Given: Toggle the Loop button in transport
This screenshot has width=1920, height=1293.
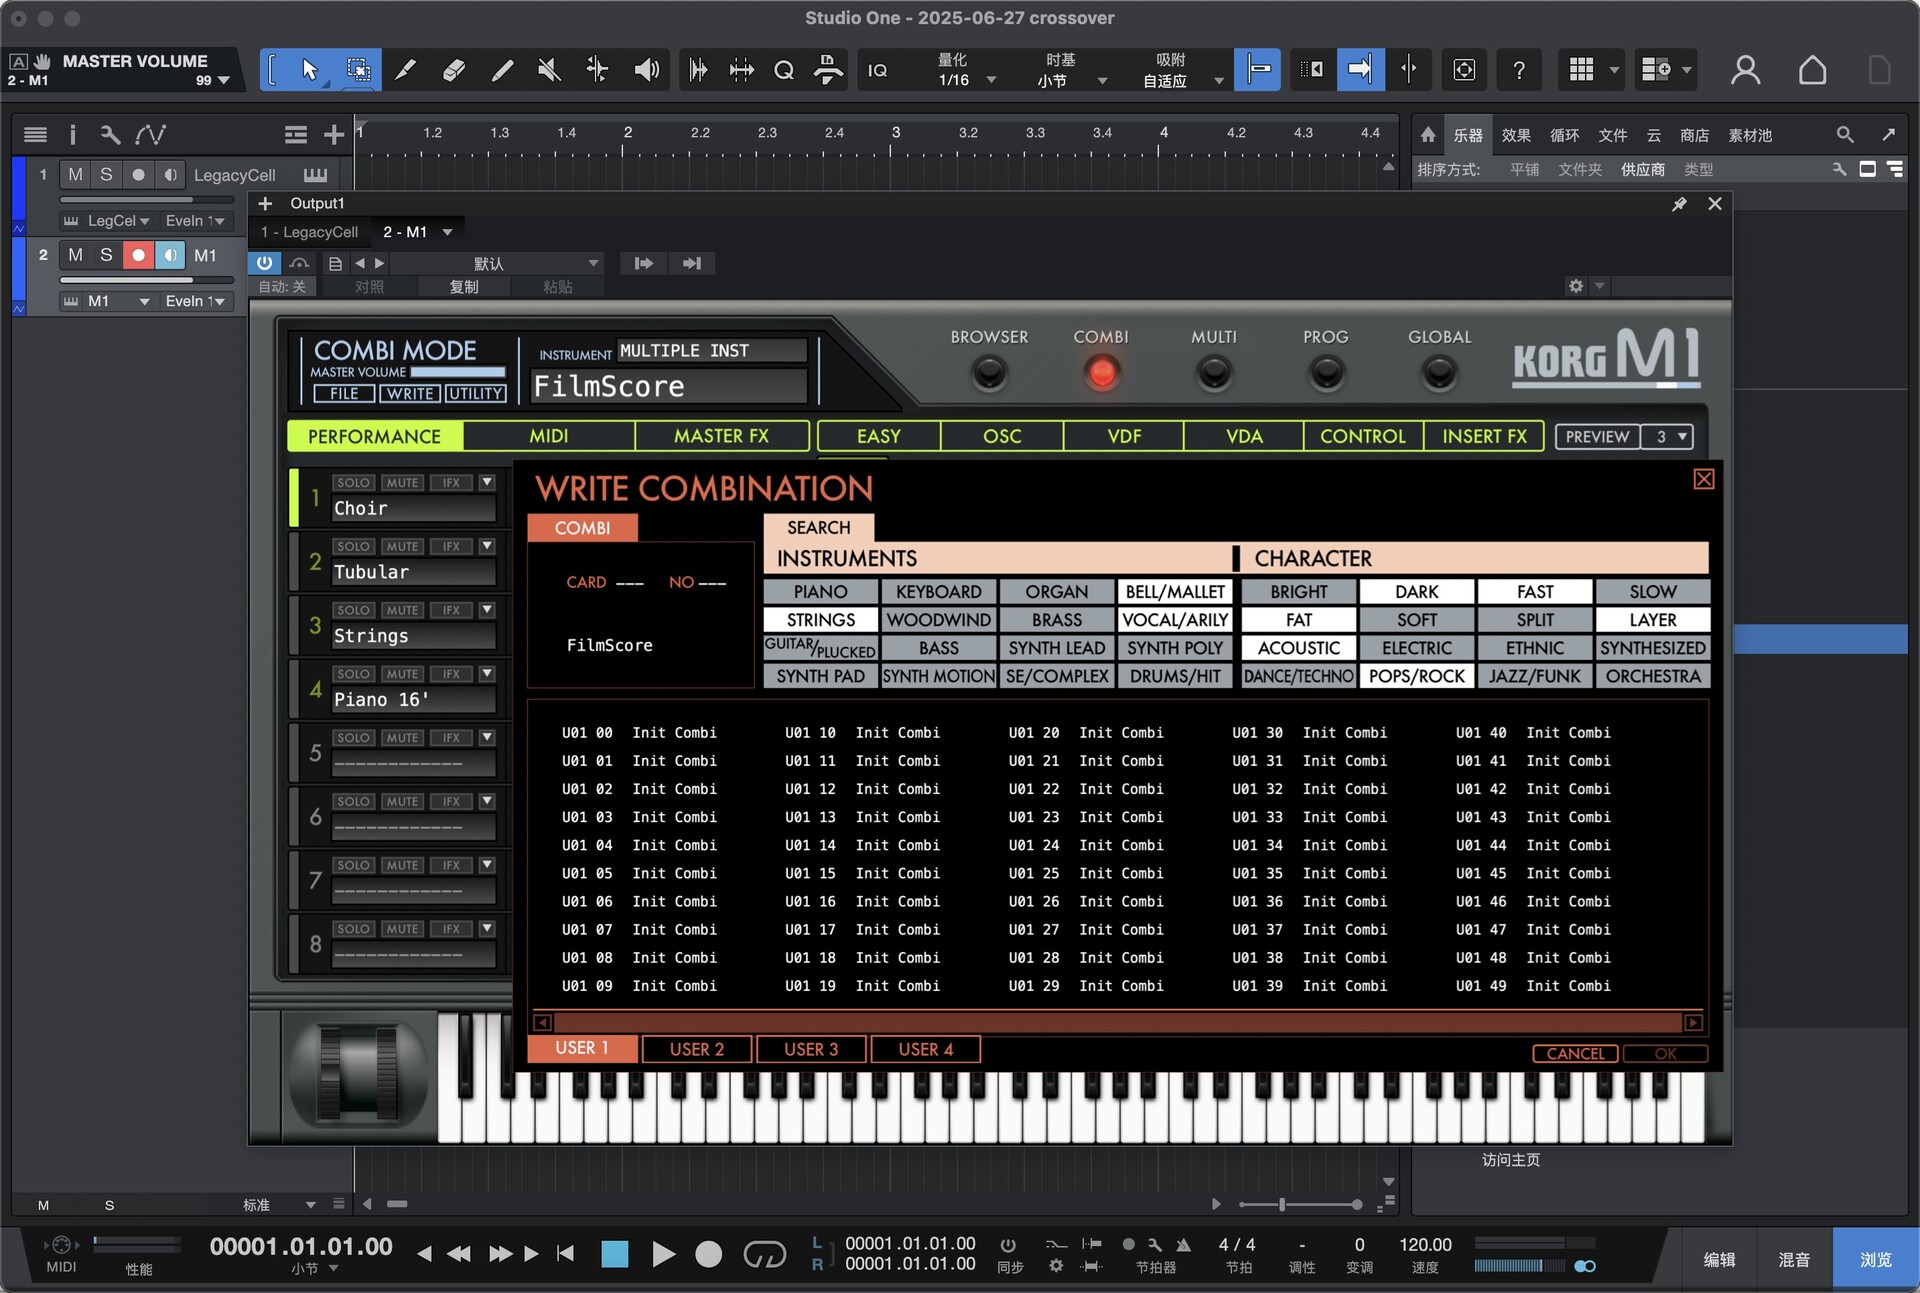Looking at the screenshot, I should (x=764, y=1254).
